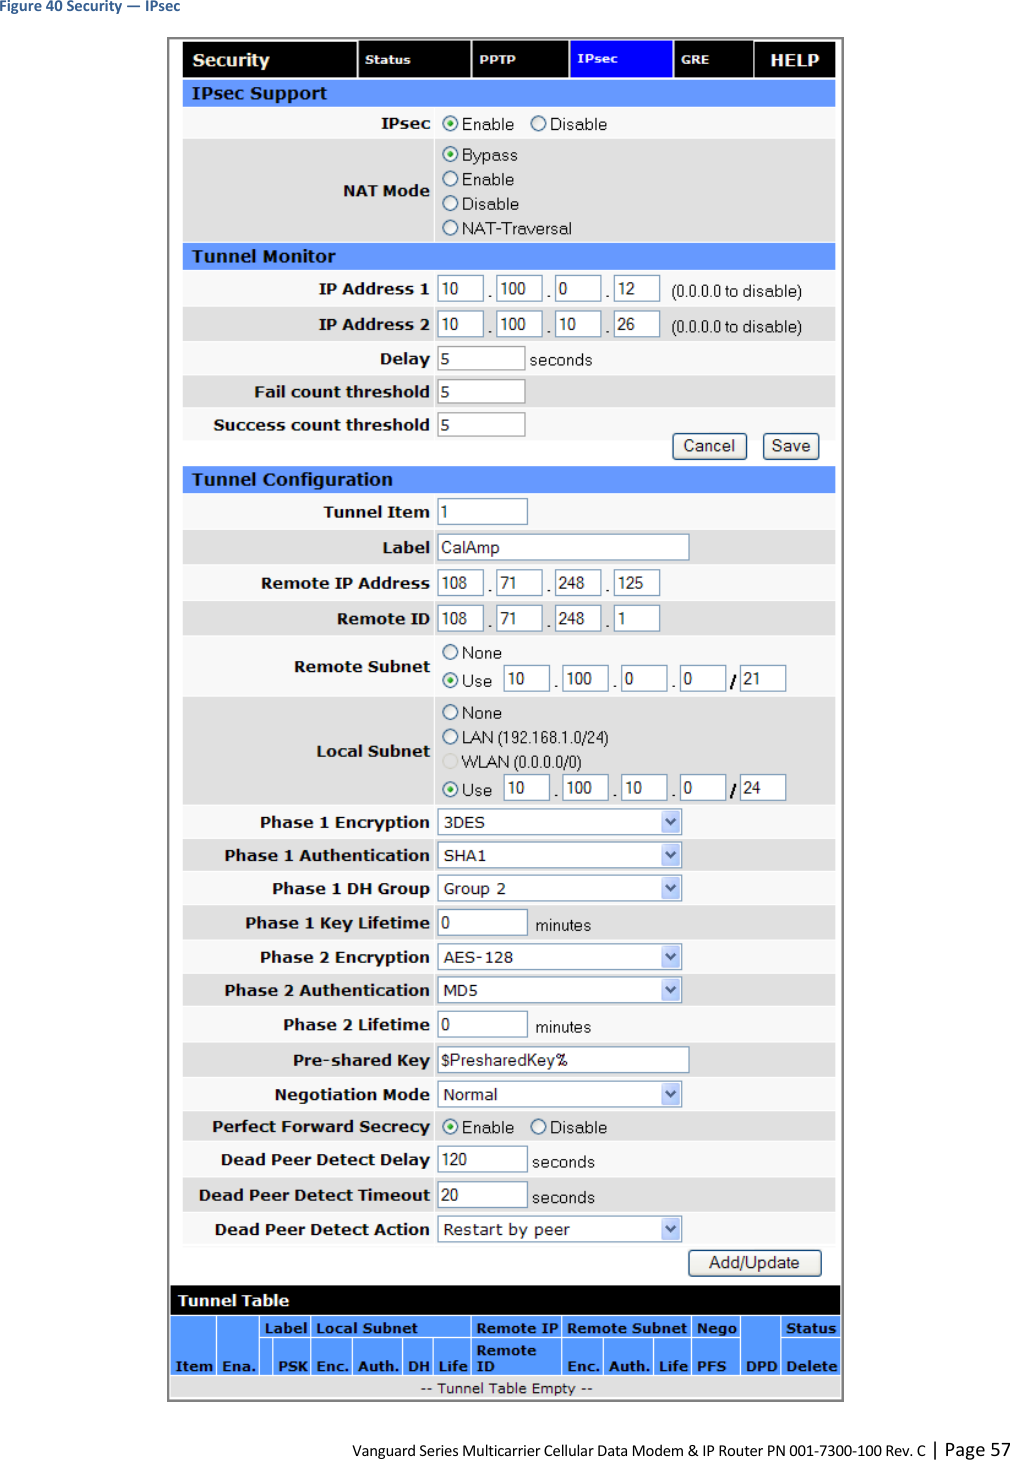Enable IPsec radio button
The height and width of the screenshot is (1460, 1010).
451,124
